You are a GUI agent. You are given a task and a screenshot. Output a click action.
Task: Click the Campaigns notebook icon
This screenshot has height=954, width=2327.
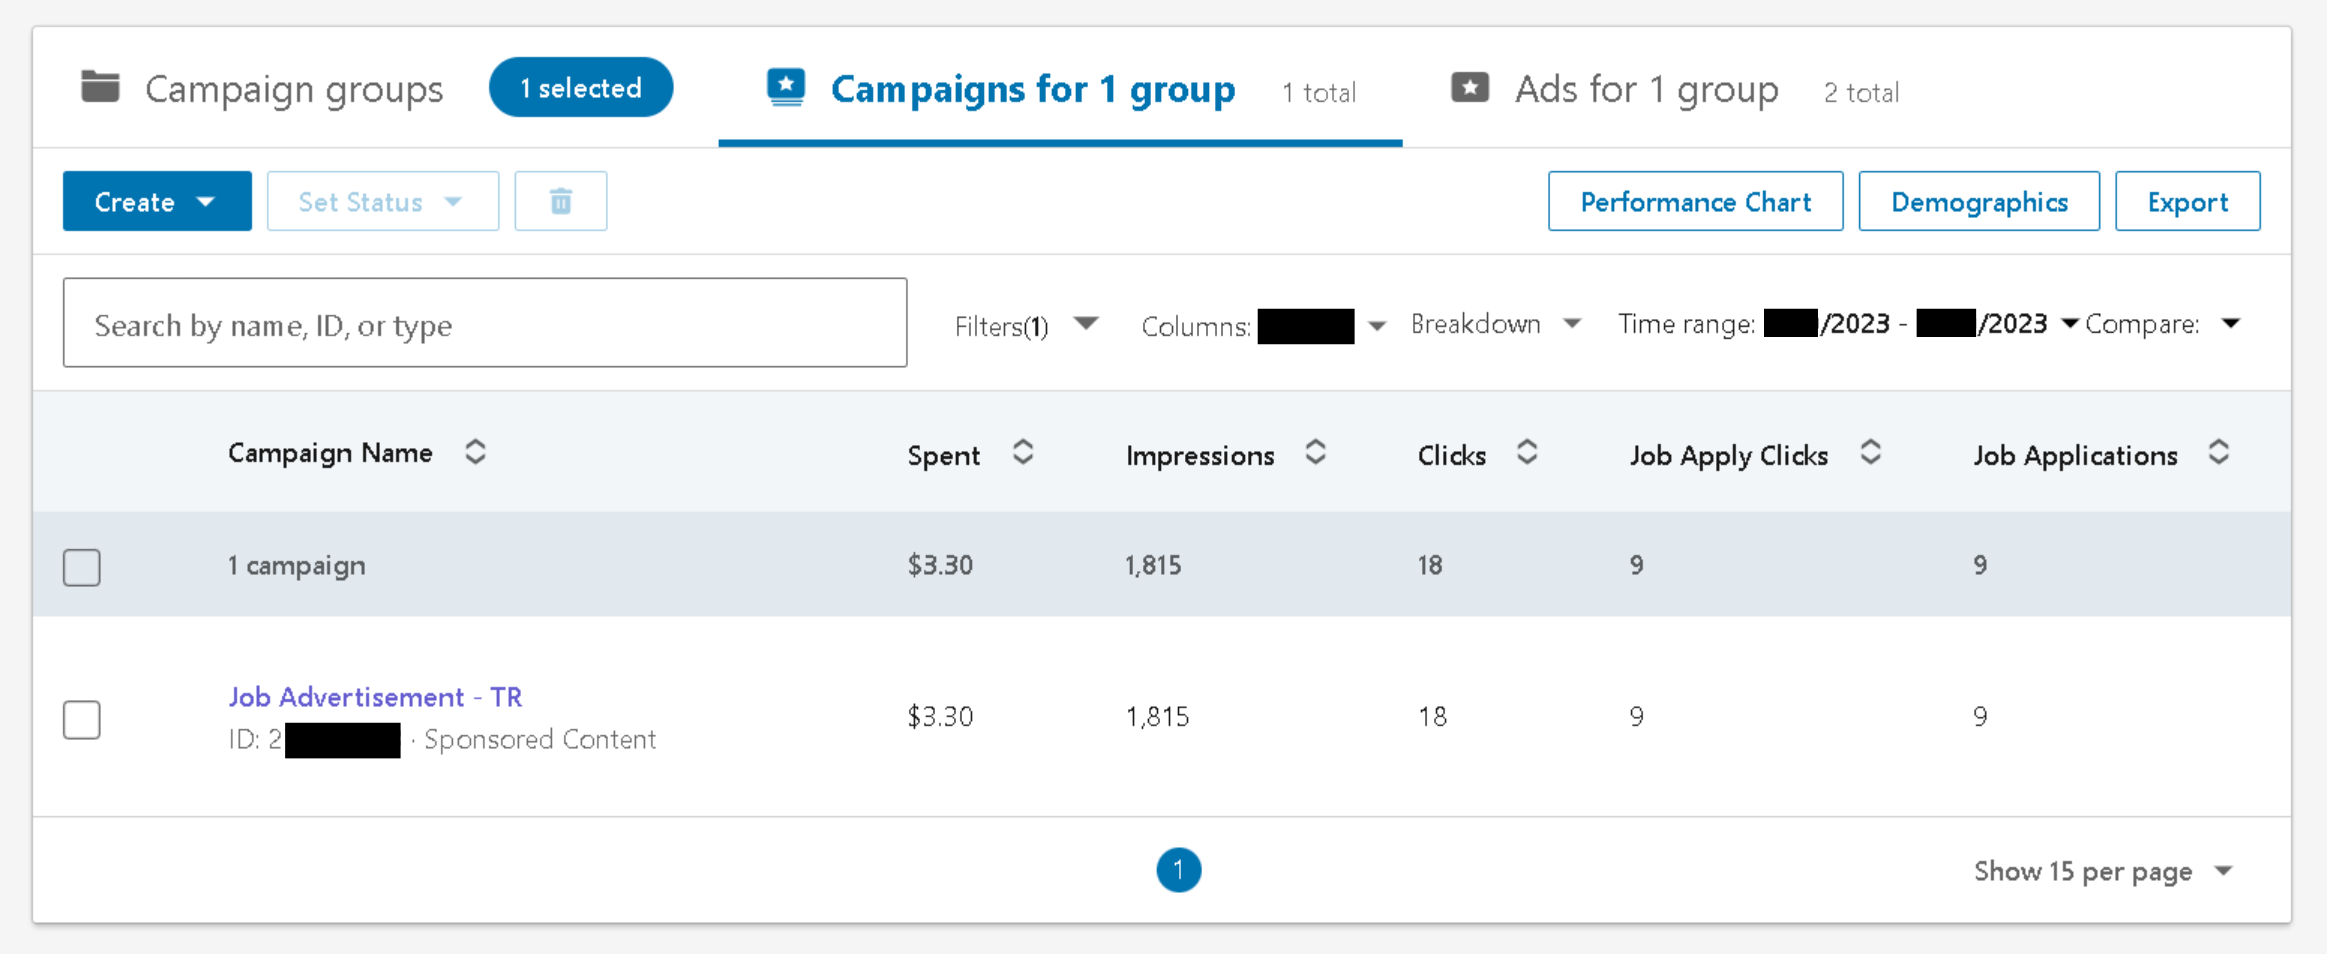coord(786,87)
